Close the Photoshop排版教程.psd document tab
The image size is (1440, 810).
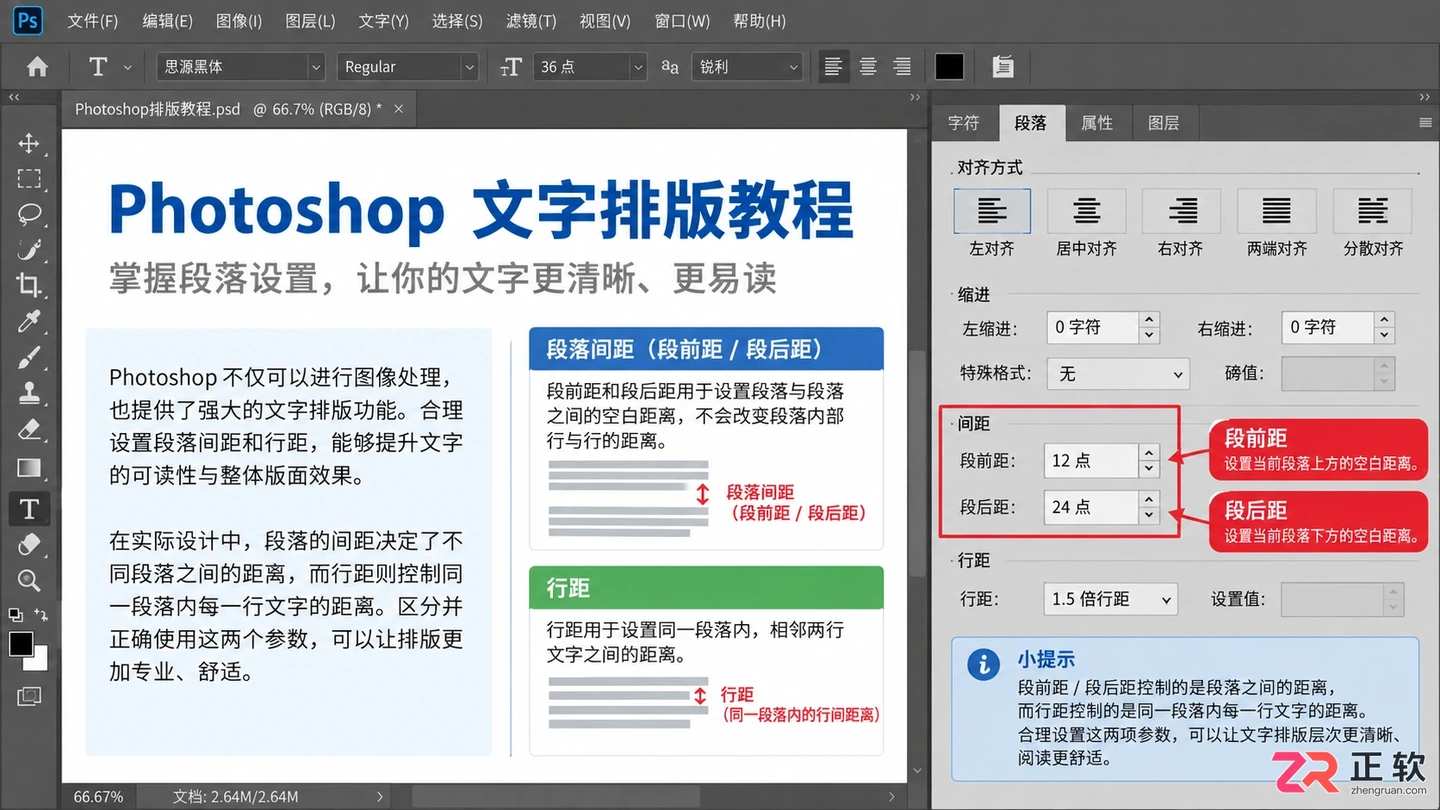tap(398, 109)
